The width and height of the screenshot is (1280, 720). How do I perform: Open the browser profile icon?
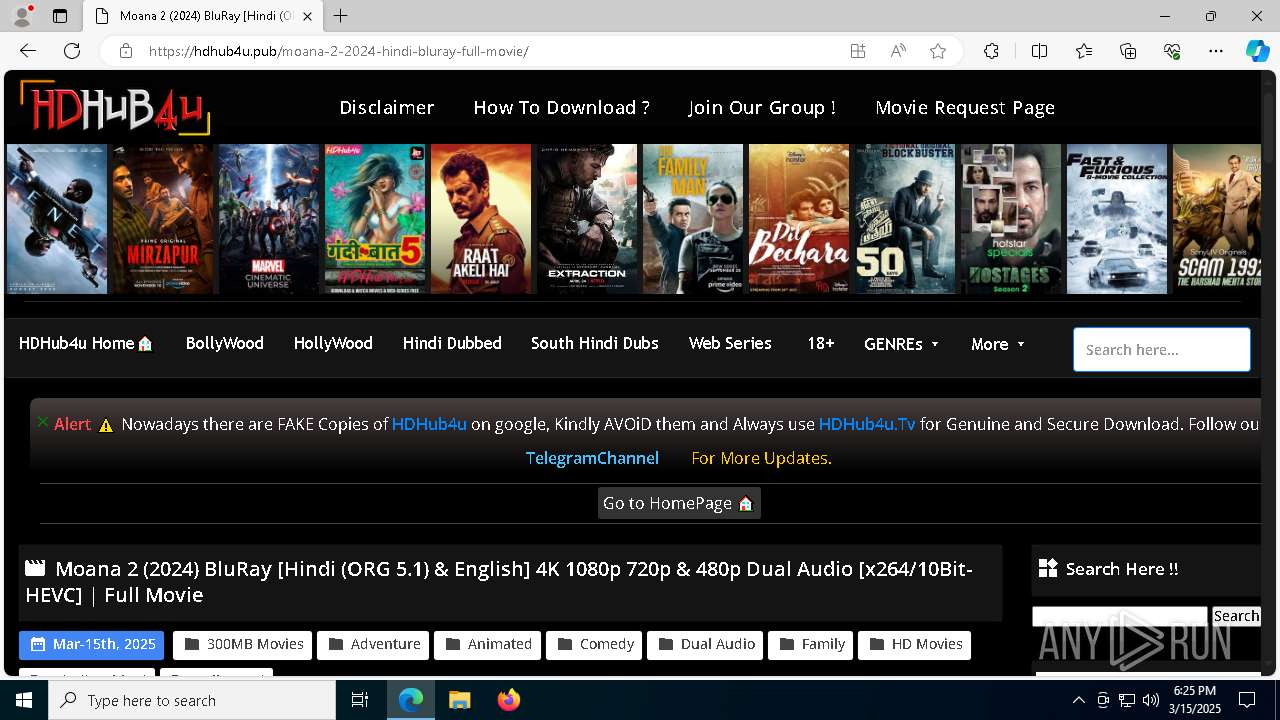pyautogui.click(x=24, y=16)
